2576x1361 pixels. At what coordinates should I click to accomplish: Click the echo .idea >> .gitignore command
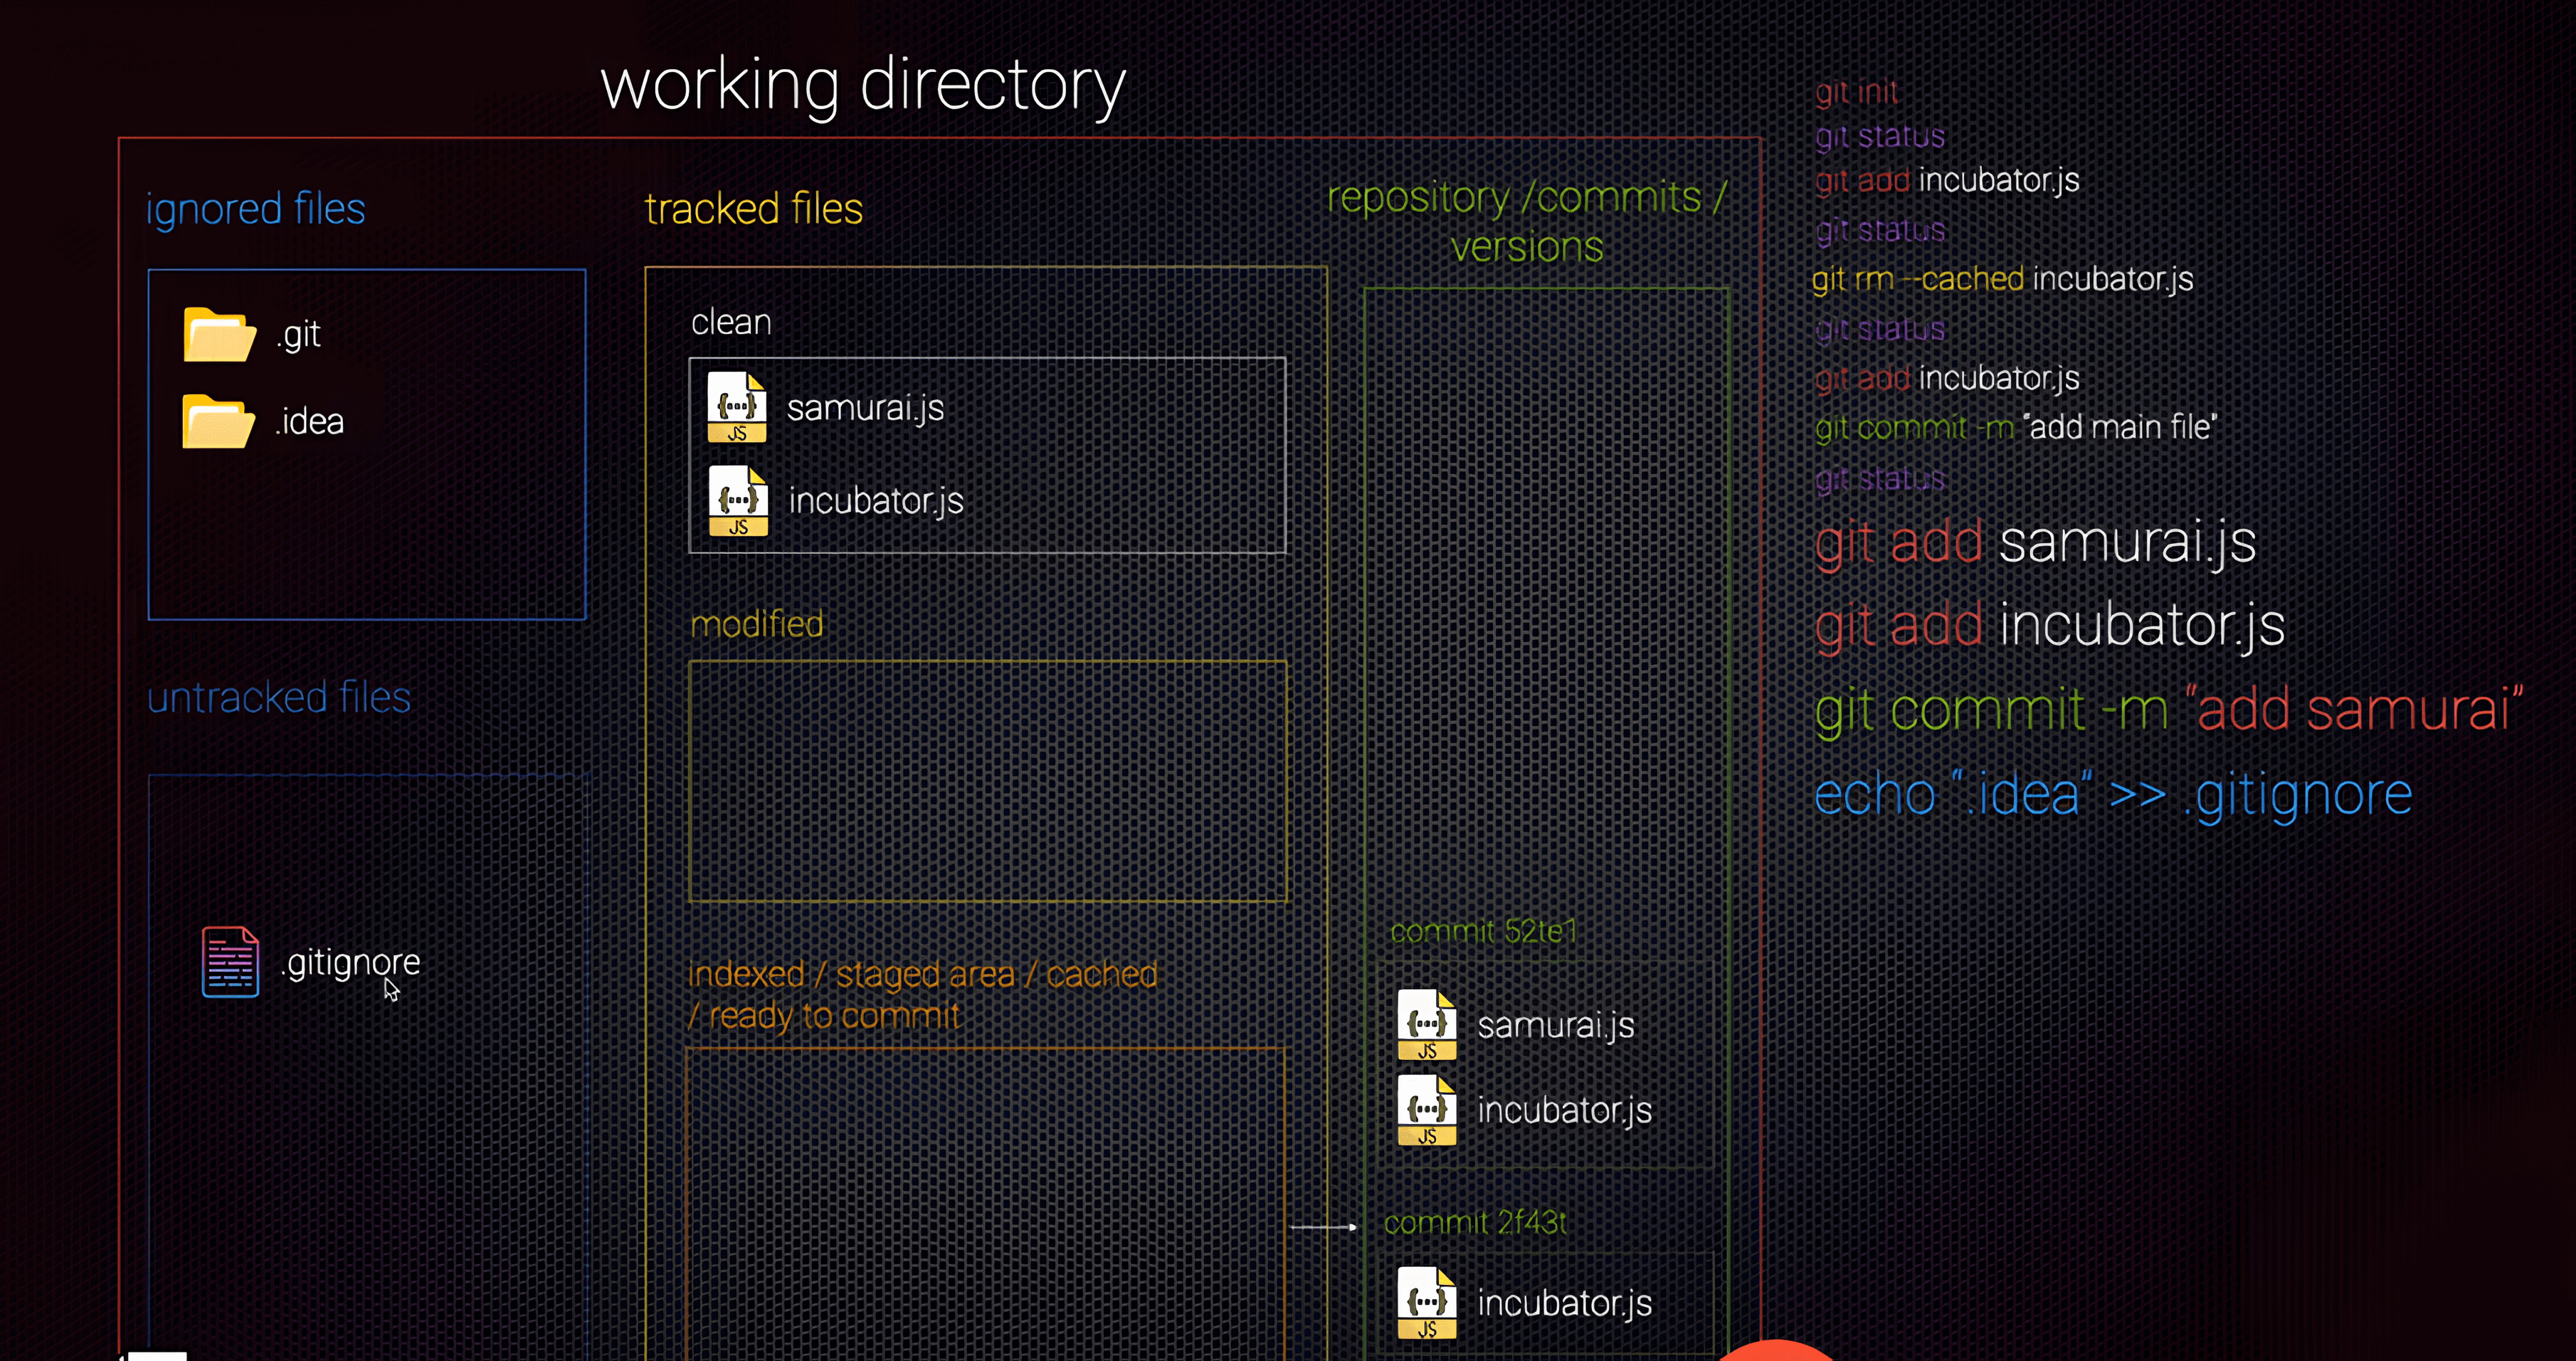[x=2112, y=795]
